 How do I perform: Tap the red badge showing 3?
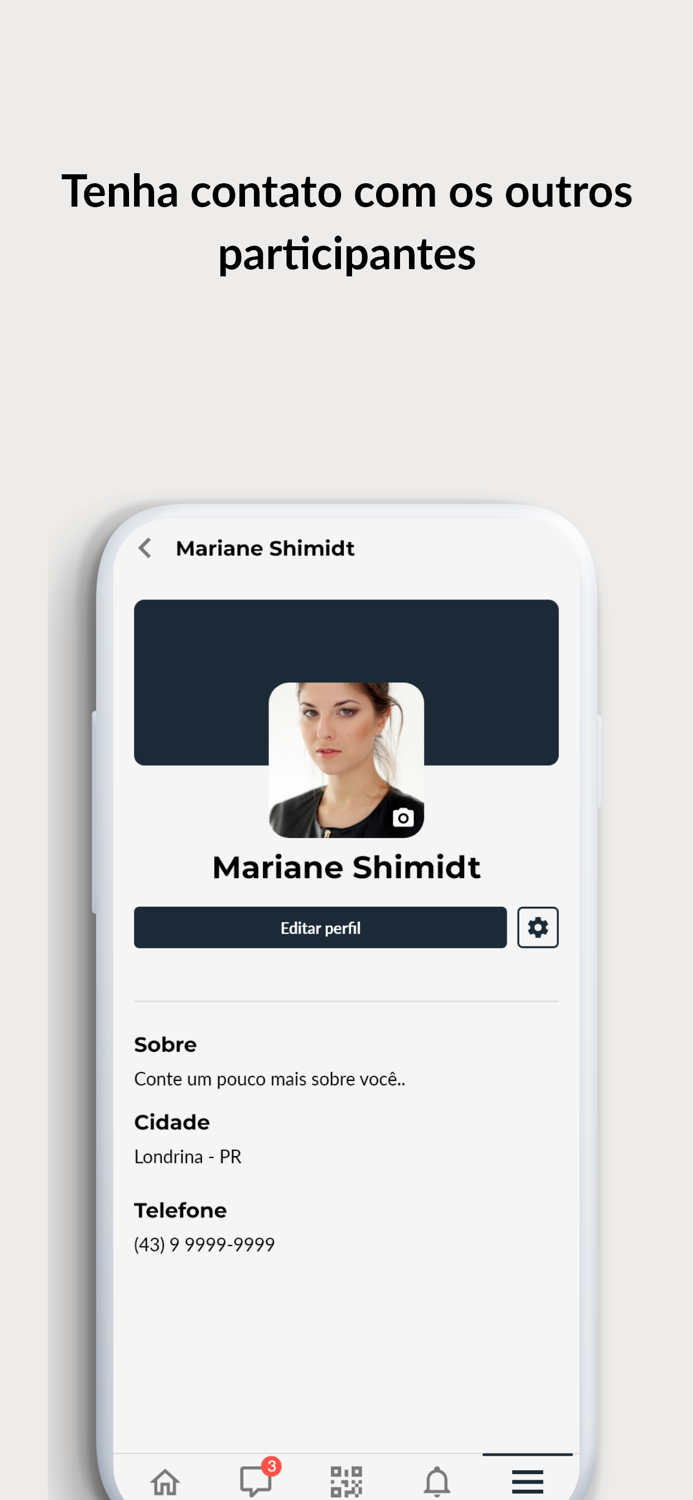(271, 1466)
